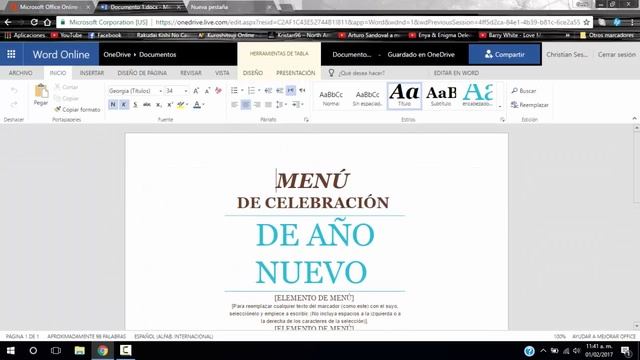
Task: Click Buscar search button
Action: (x=524, y=91)
